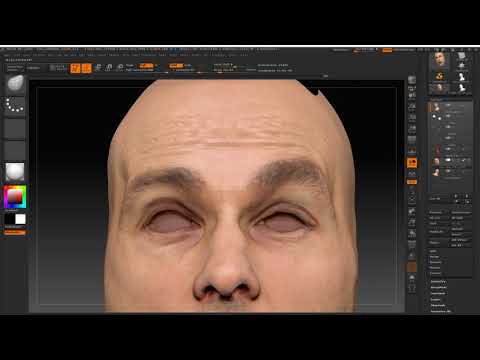
Task: Click the Zoom icon on right shelf
Action: [412, 107]
